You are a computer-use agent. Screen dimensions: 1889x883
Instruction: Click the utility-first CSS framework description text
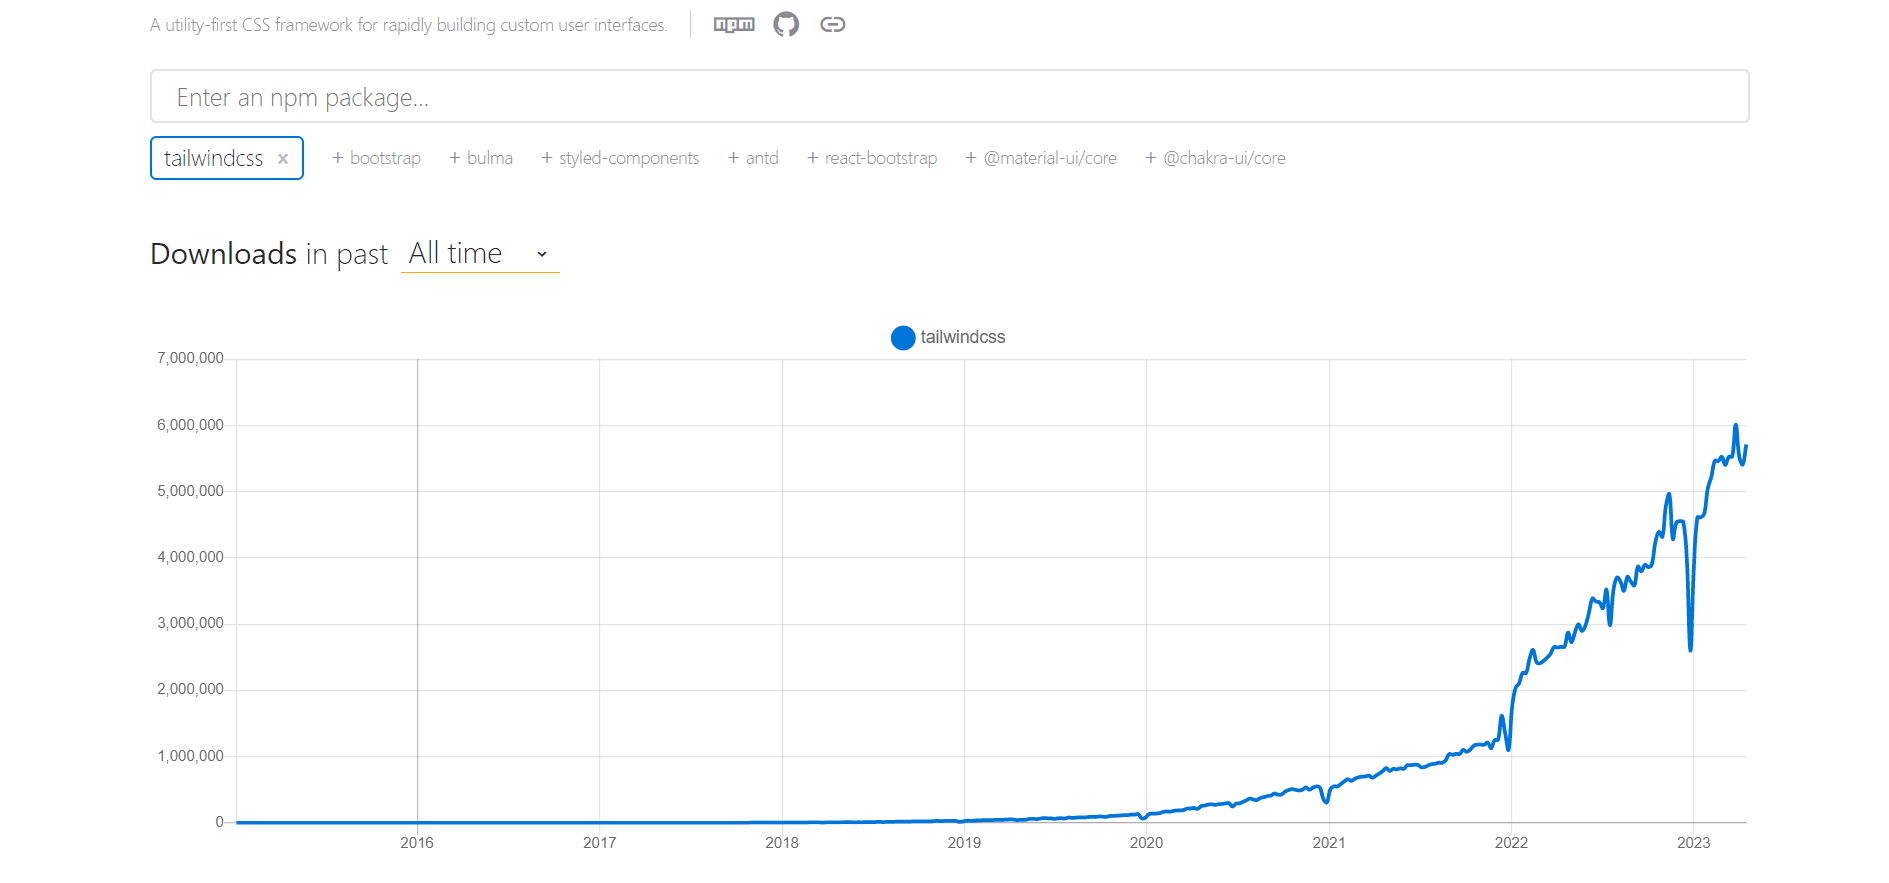[409, 25]
